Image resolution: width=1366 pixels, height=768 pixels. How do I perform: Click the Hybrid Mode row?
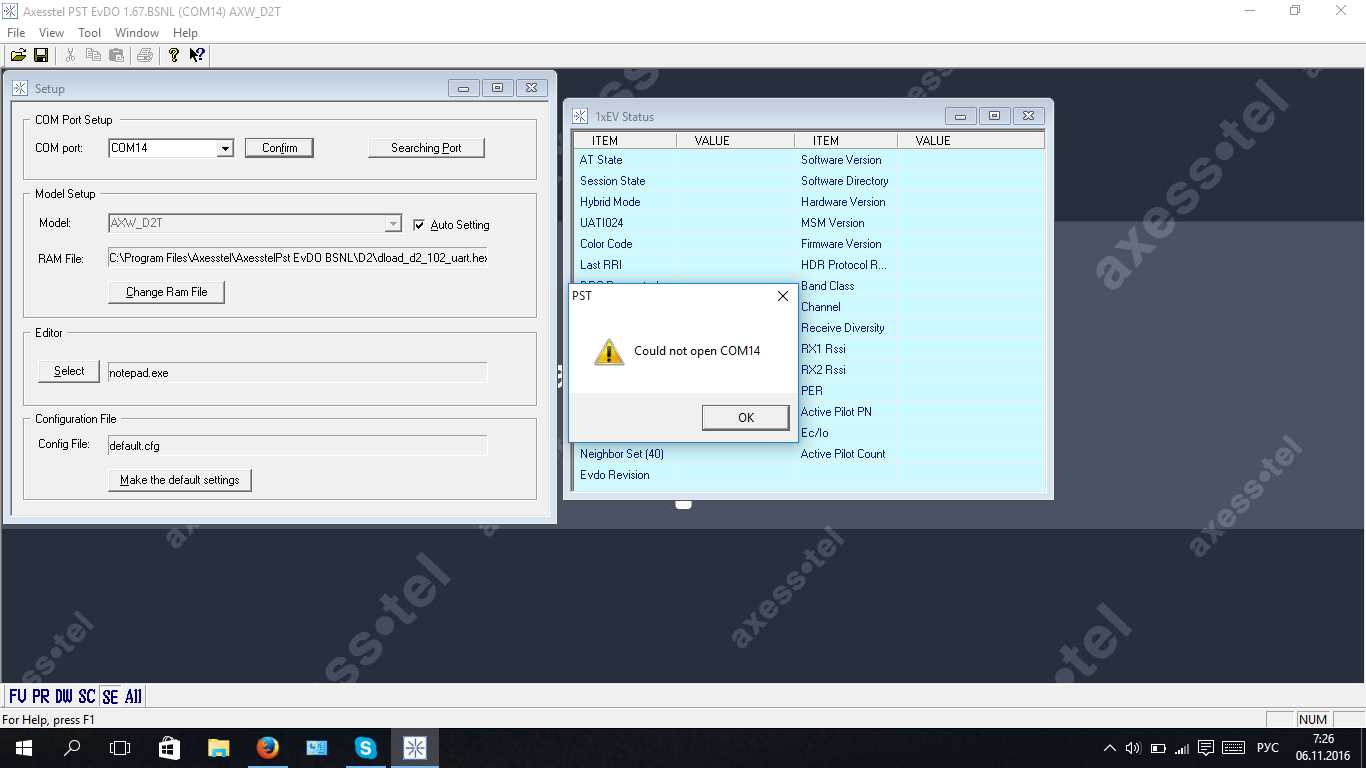(685, 202)
